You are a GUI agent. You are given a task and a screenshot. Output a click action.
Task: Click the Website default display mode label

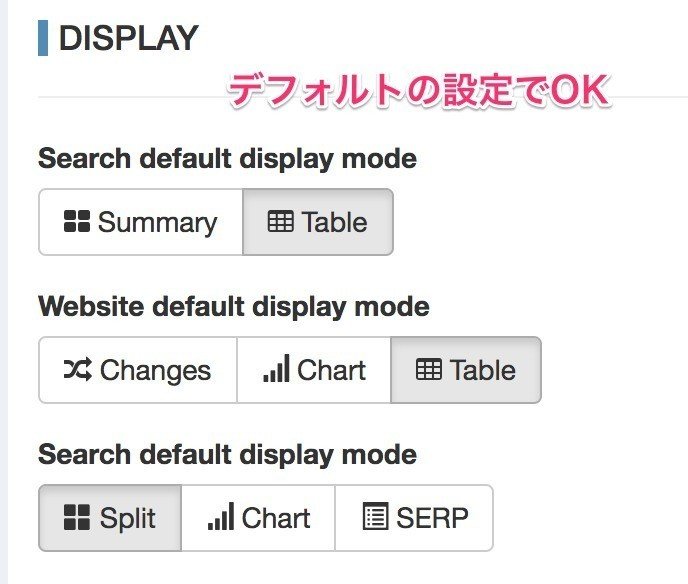(234, 306)
